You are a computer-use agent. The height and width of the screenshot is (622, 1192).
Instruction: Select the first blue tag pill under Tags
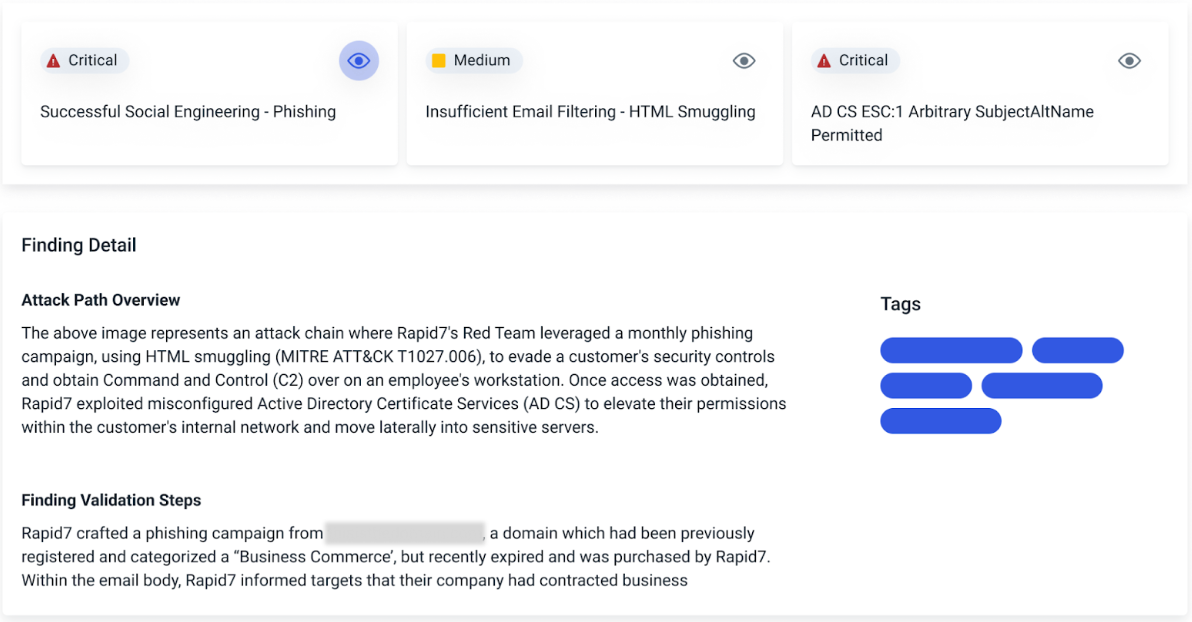[951, 350]
